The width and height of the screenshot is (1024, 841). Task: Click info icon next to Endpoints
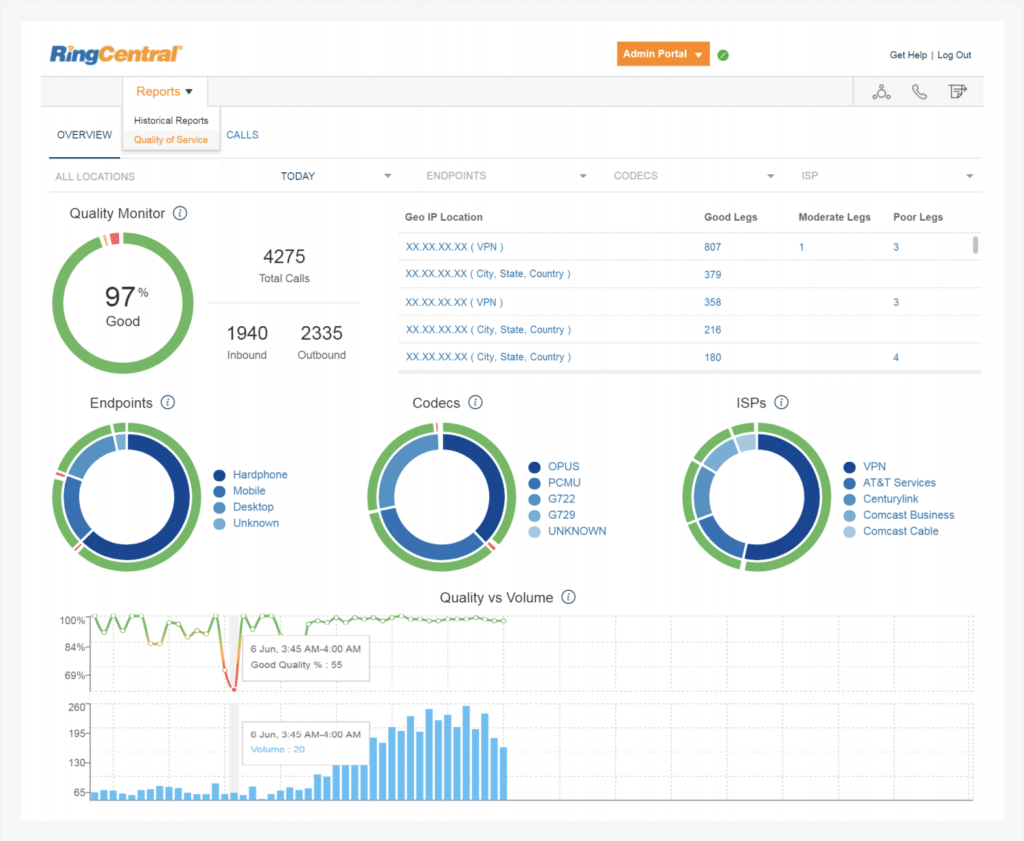(x=168, y=403)
